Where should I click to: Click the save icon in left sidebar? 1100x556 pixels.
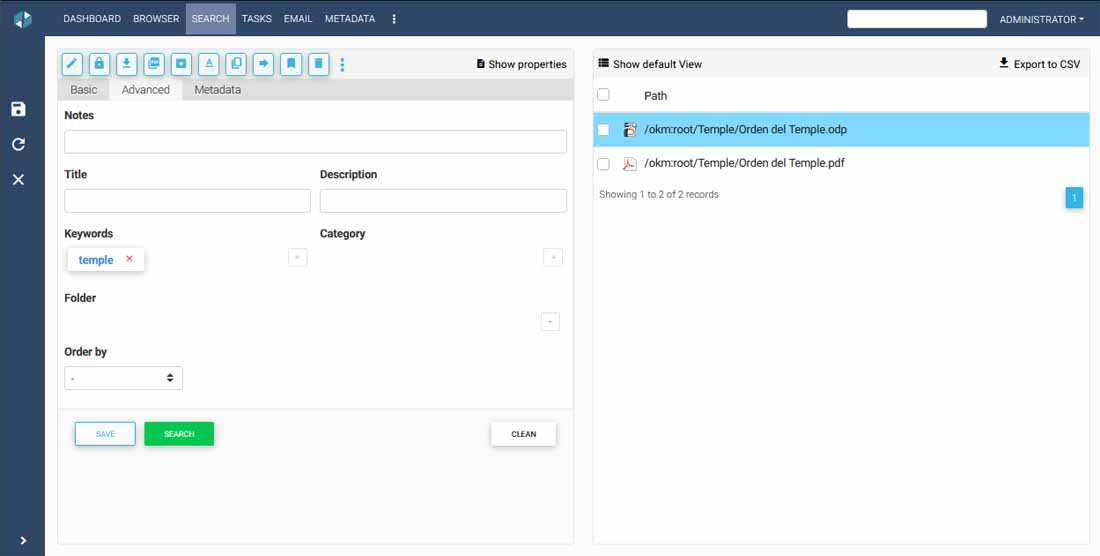tap(18, 109)
